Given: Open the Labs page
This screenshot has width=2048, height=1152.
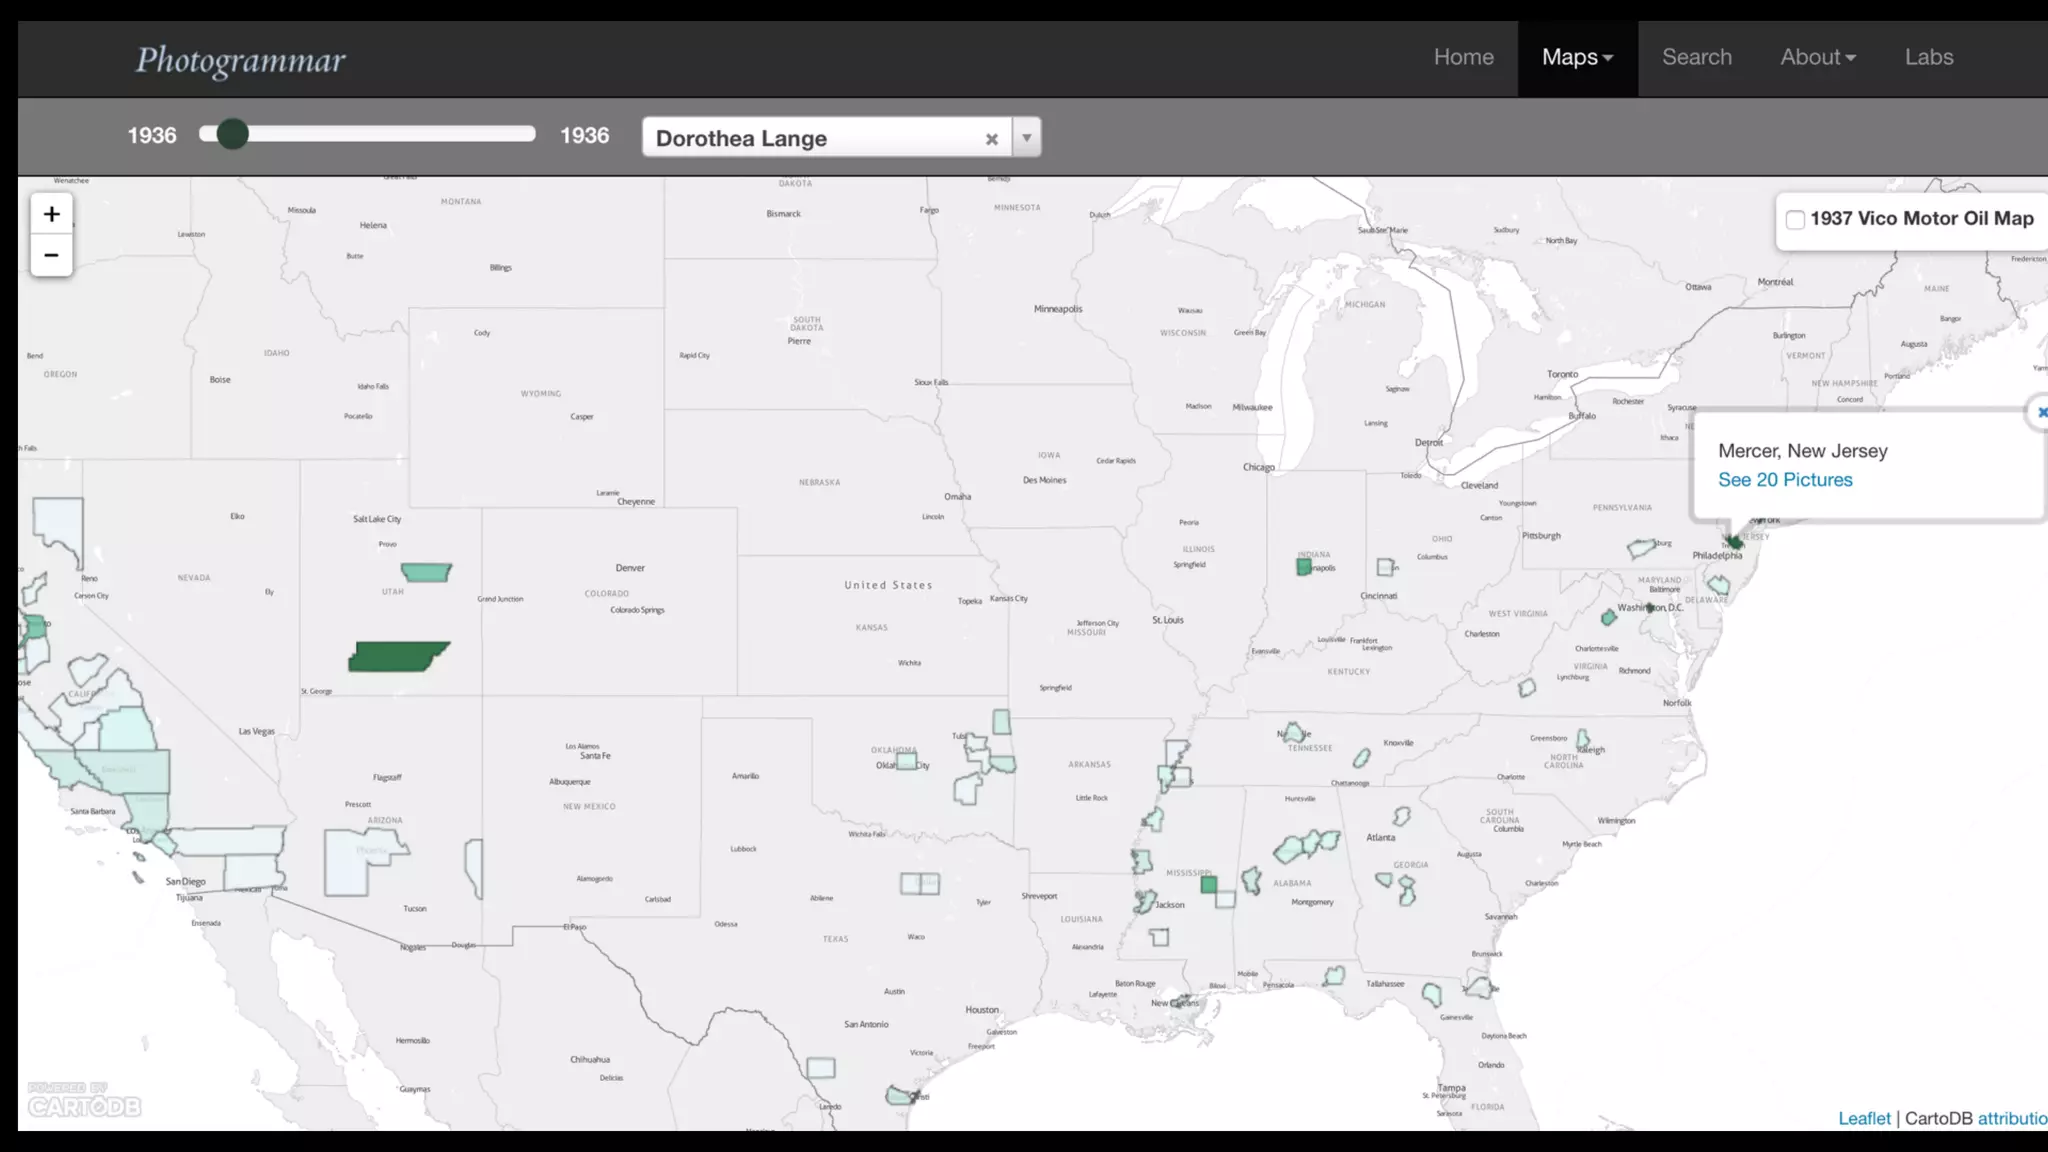Looking at the screenshot, I should coord(1928,58).
